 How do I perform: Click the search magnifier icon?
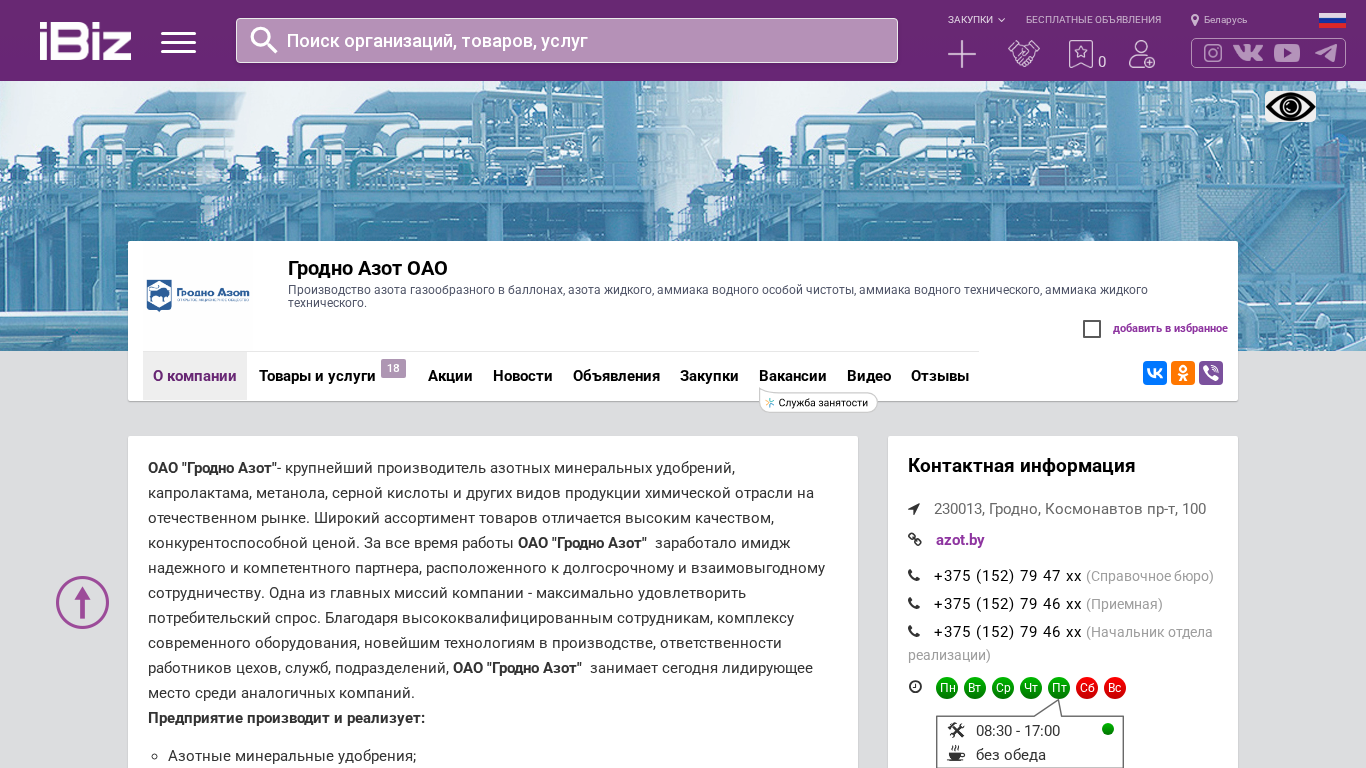point(263,40)
